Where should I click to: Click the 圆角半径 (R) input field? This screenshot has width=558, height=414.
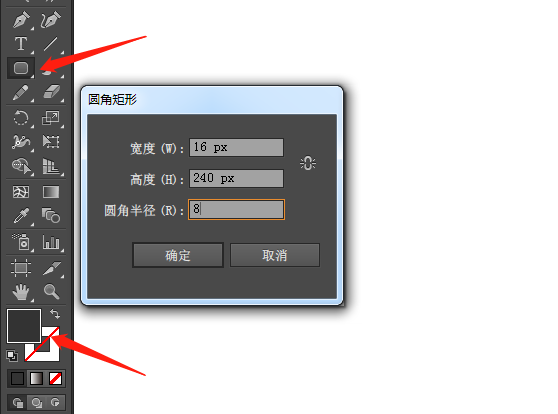[x=236, y=209]
